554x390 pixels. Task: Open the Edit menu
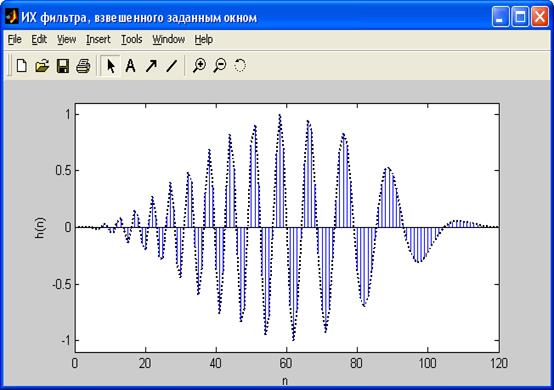[39, 39]
